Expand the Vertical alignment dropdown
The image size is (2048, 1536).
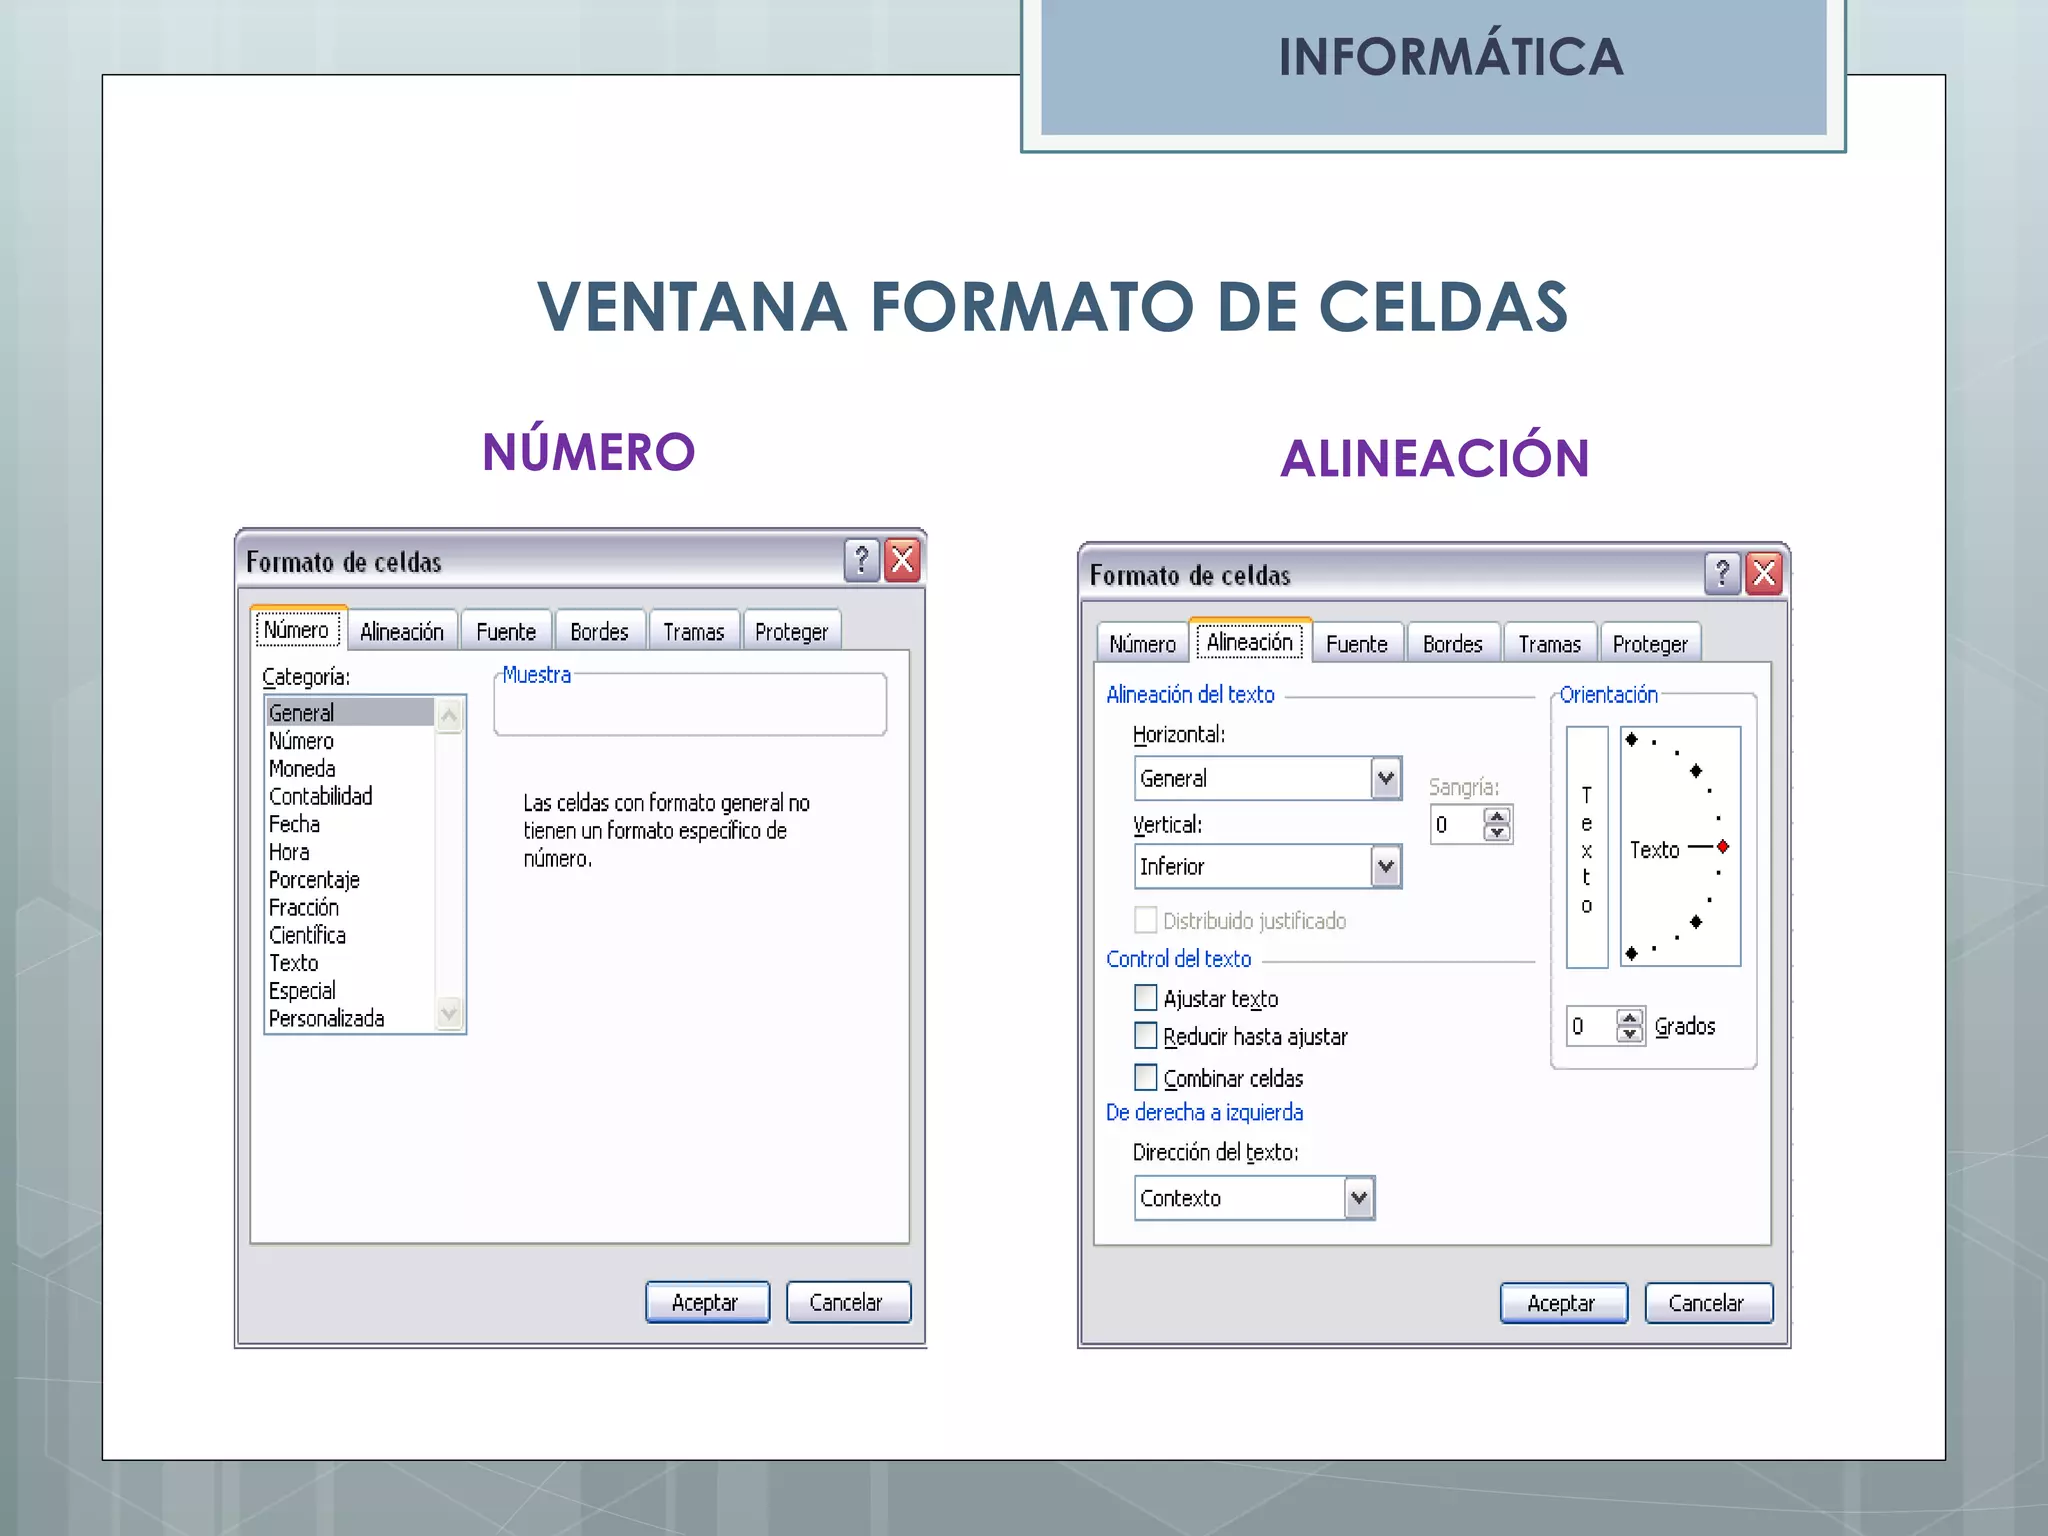(1385, 866)
